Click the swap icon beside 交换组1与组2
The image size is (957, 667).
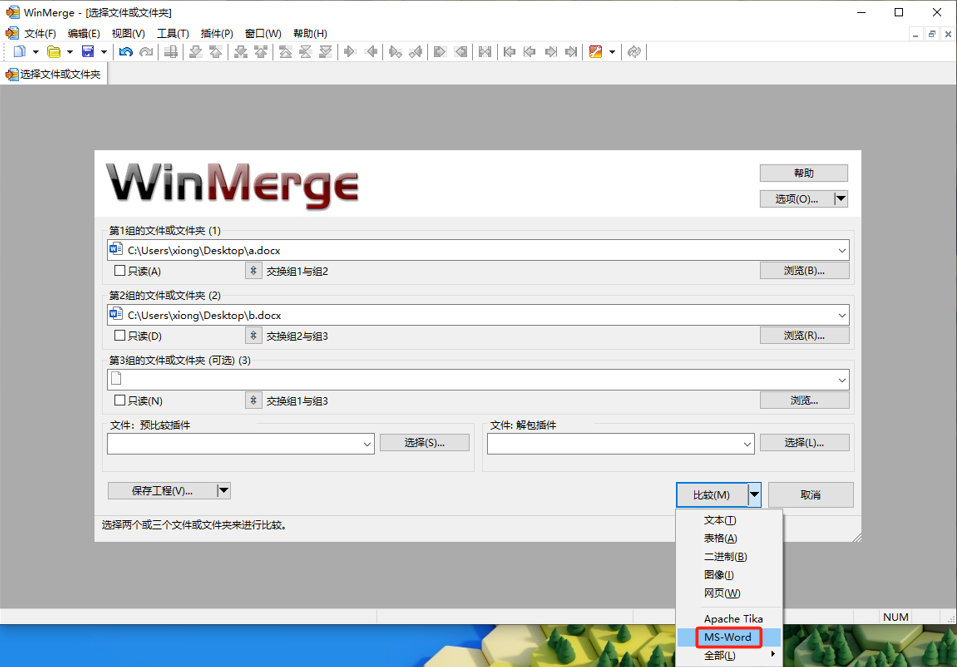[253, 270]
